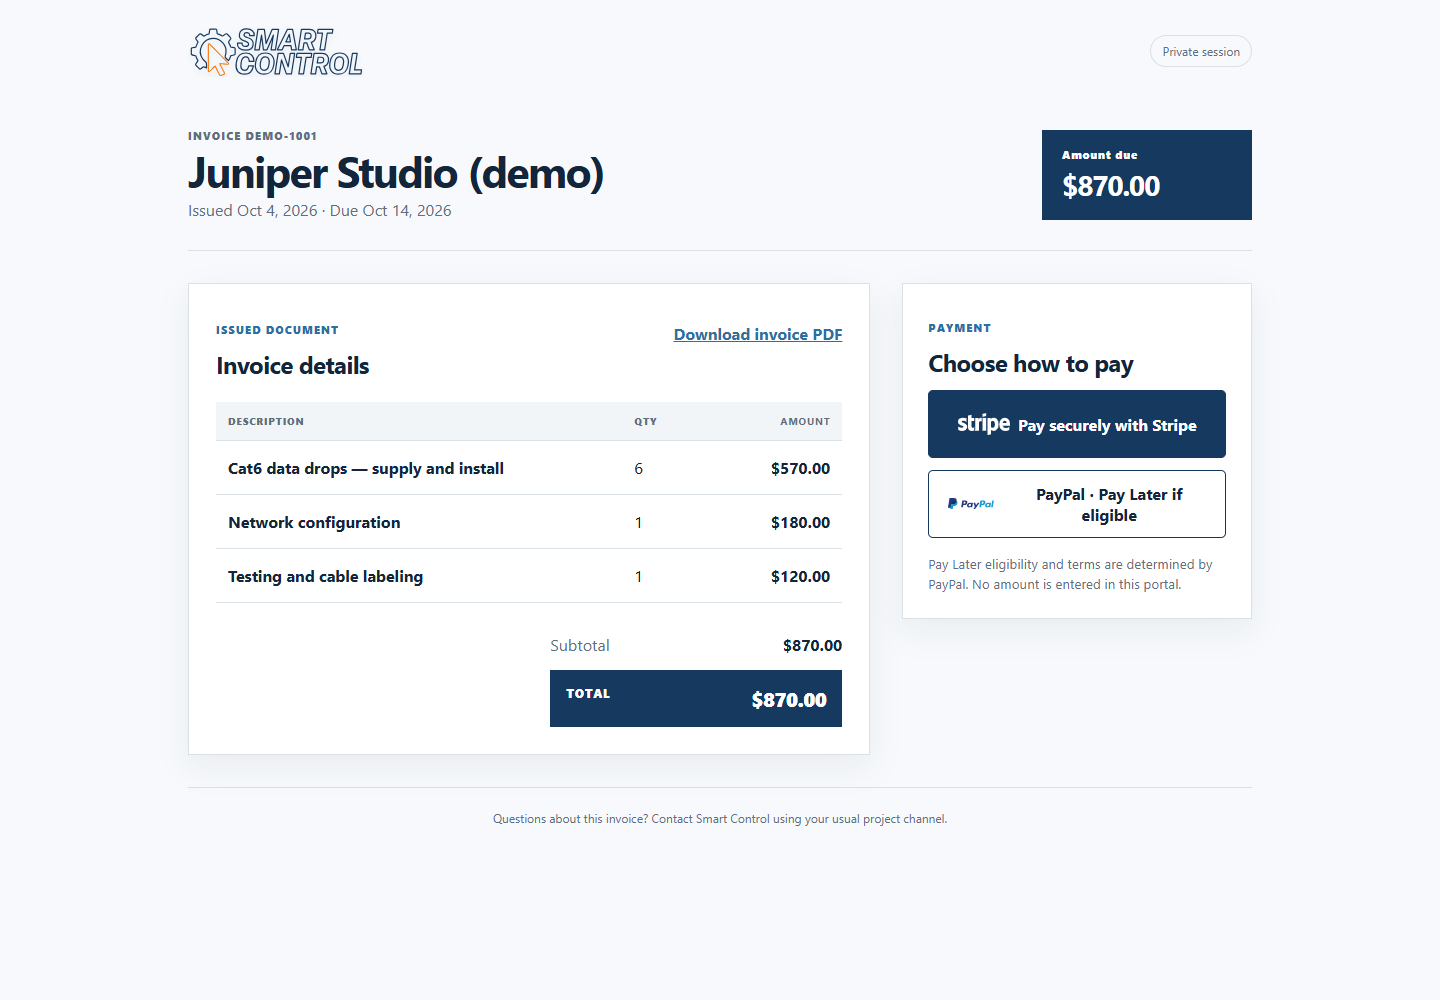Click the invoice questions footer text

coord(720,819)
